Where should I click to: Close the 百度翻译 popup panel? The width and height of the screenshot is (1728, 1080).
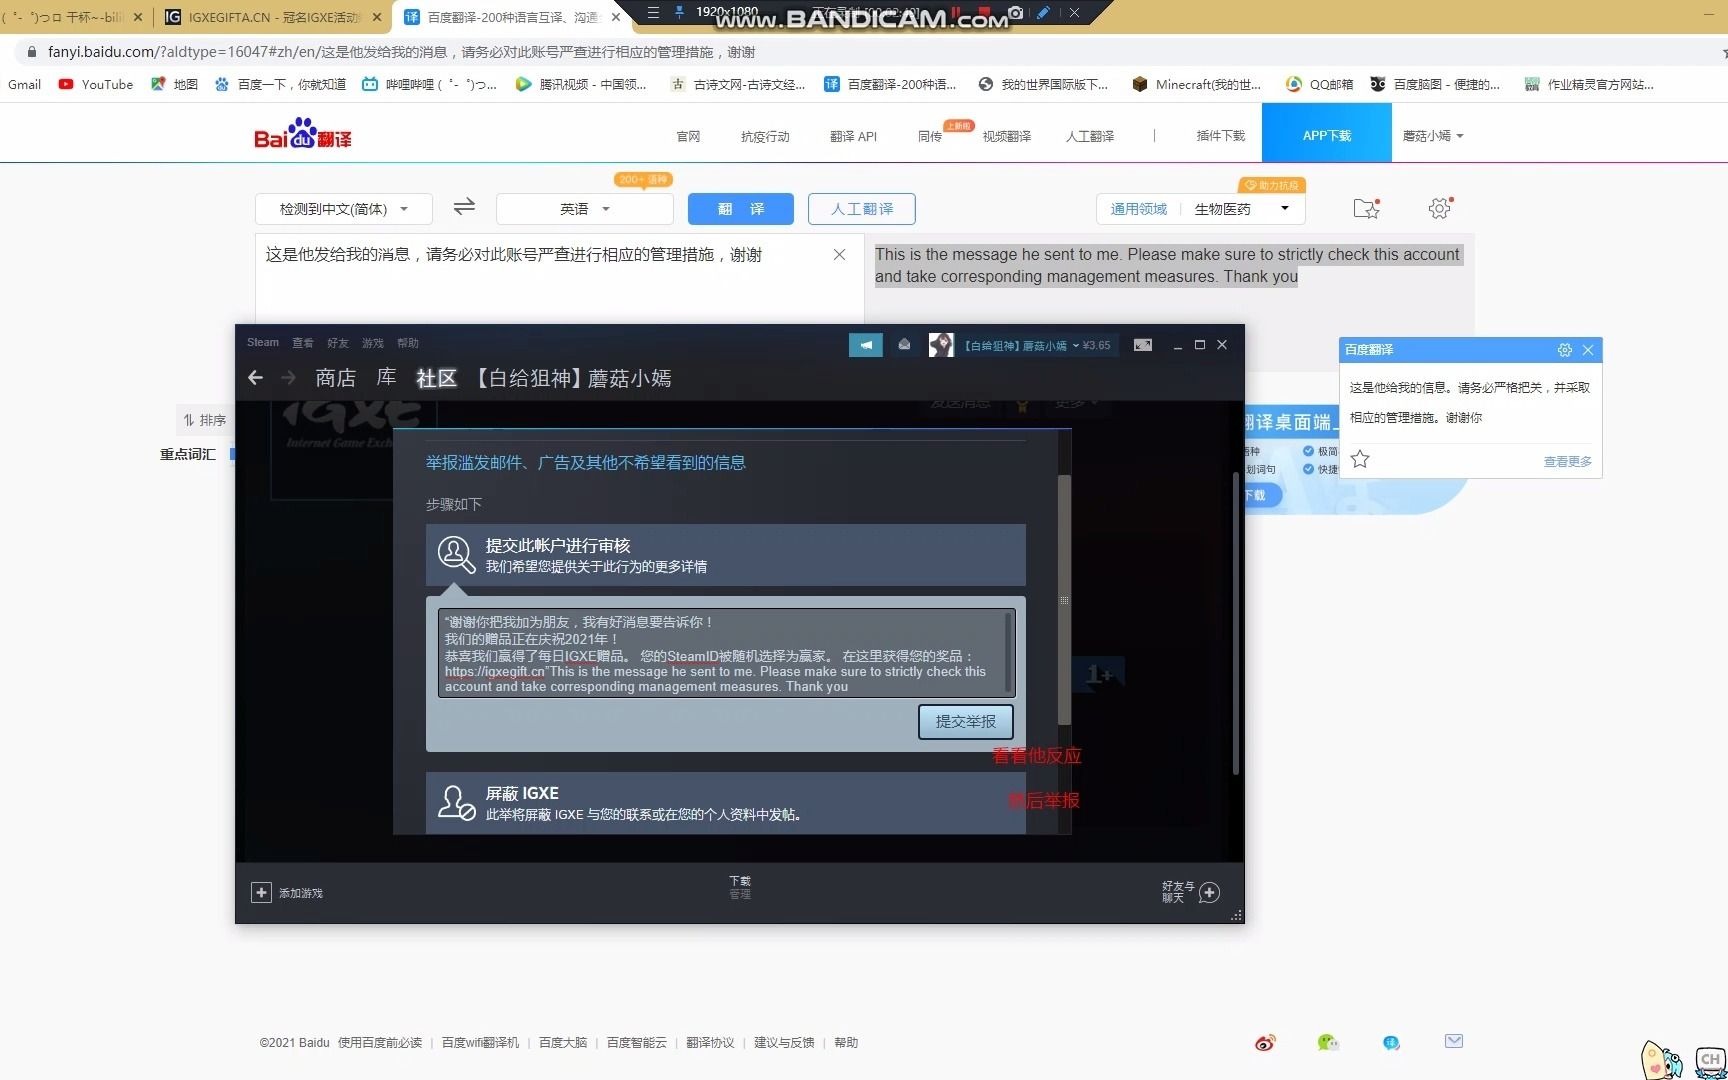(x=1588, y=350)
